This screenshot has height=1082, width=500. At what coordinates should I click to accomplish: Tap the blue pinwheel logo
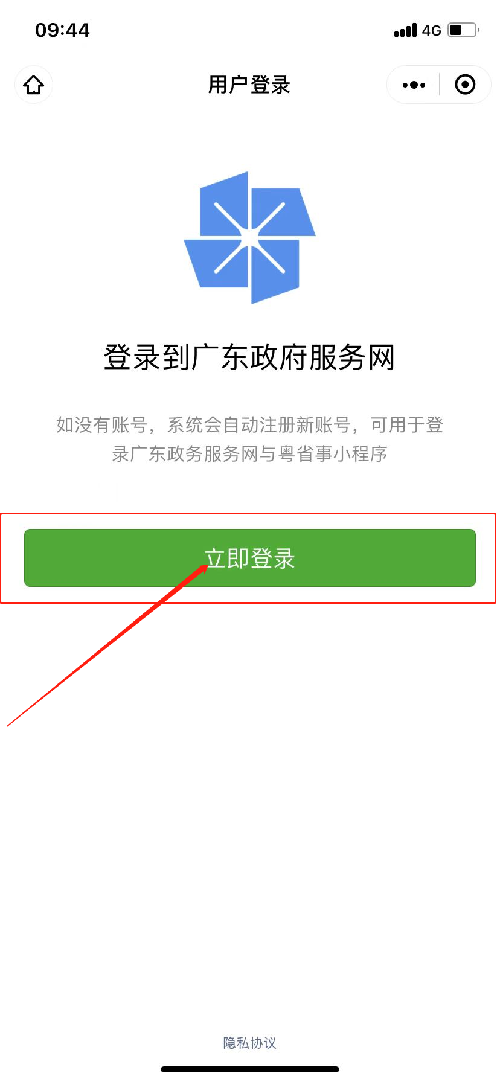[x=250, y=237]
